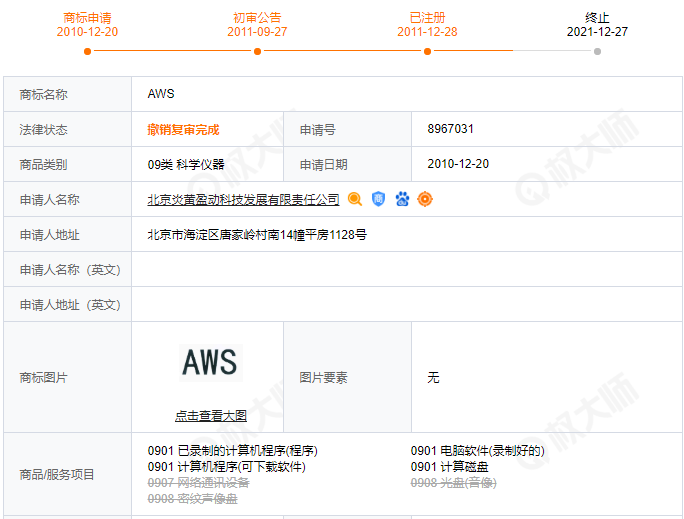Click struck-through item 0908 光盘(音像)
This screenshot has height=519, width=684.
pyautogui.click(x=453, y=483)
